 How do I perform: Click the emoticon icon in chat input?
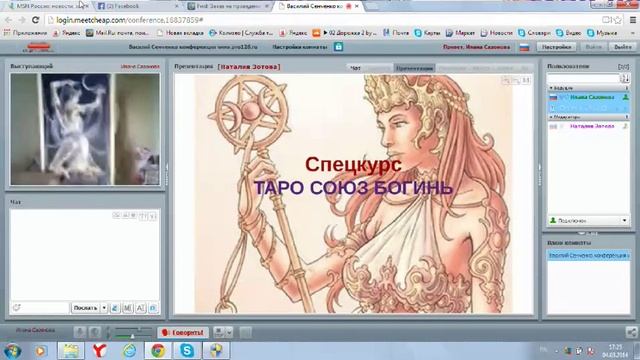(x=17, y=308)
